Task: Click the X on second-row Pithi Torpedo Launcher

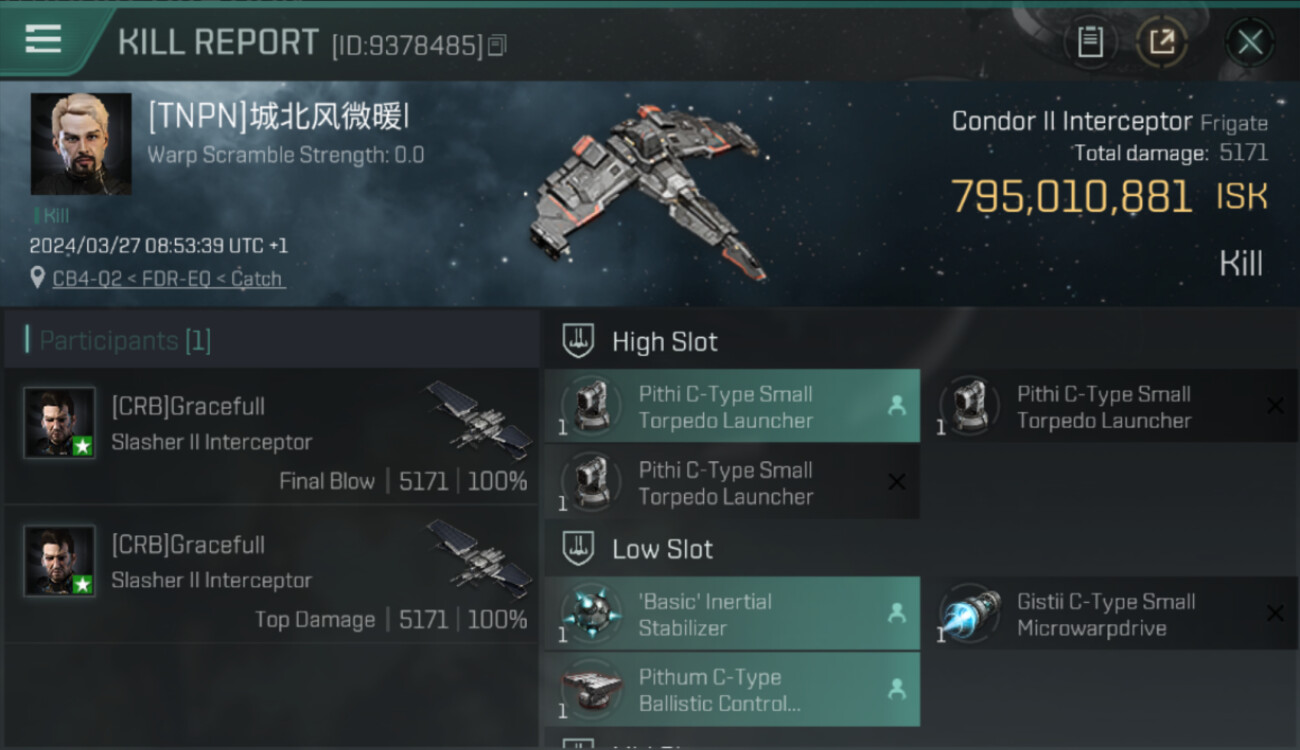Action: pos(897,482)
